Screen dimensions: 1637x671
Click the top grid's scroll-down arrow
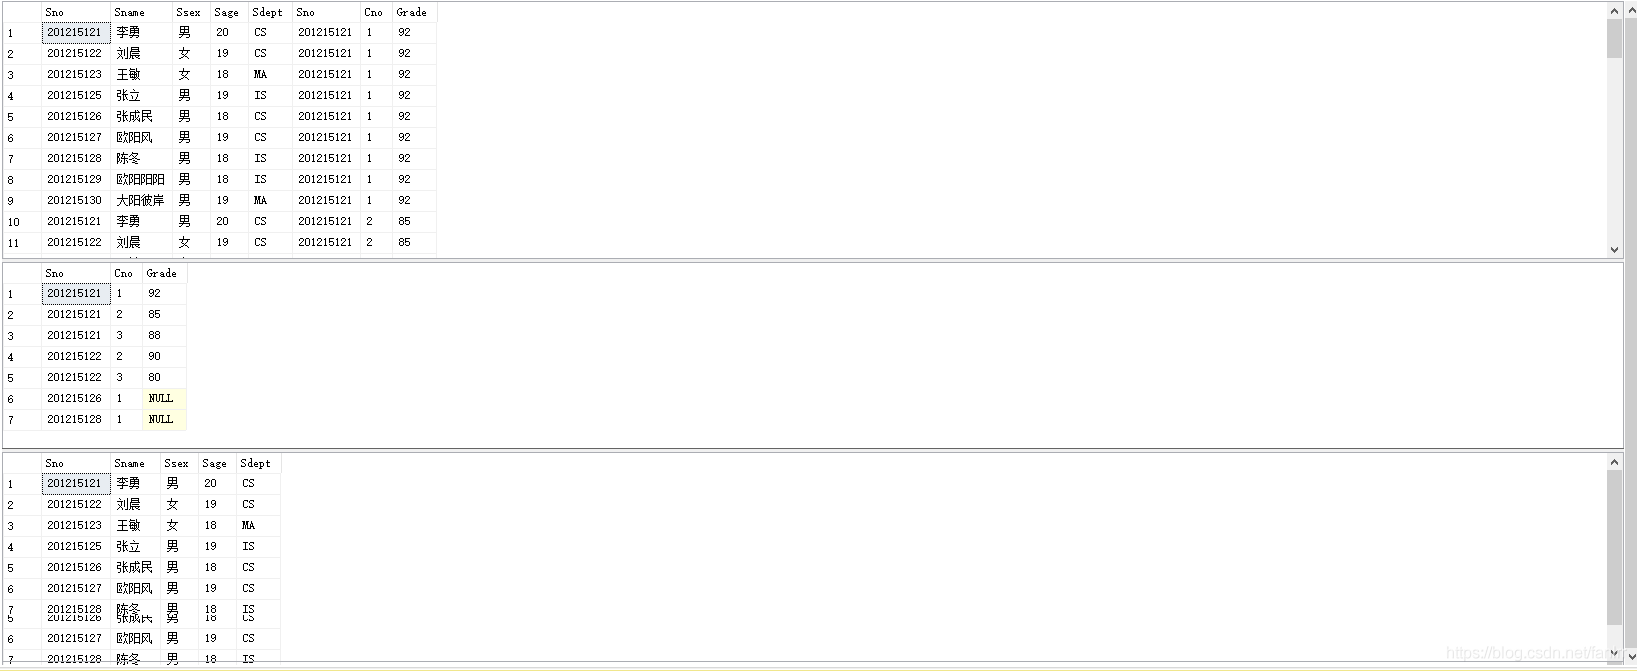(x=1614, y=249)
